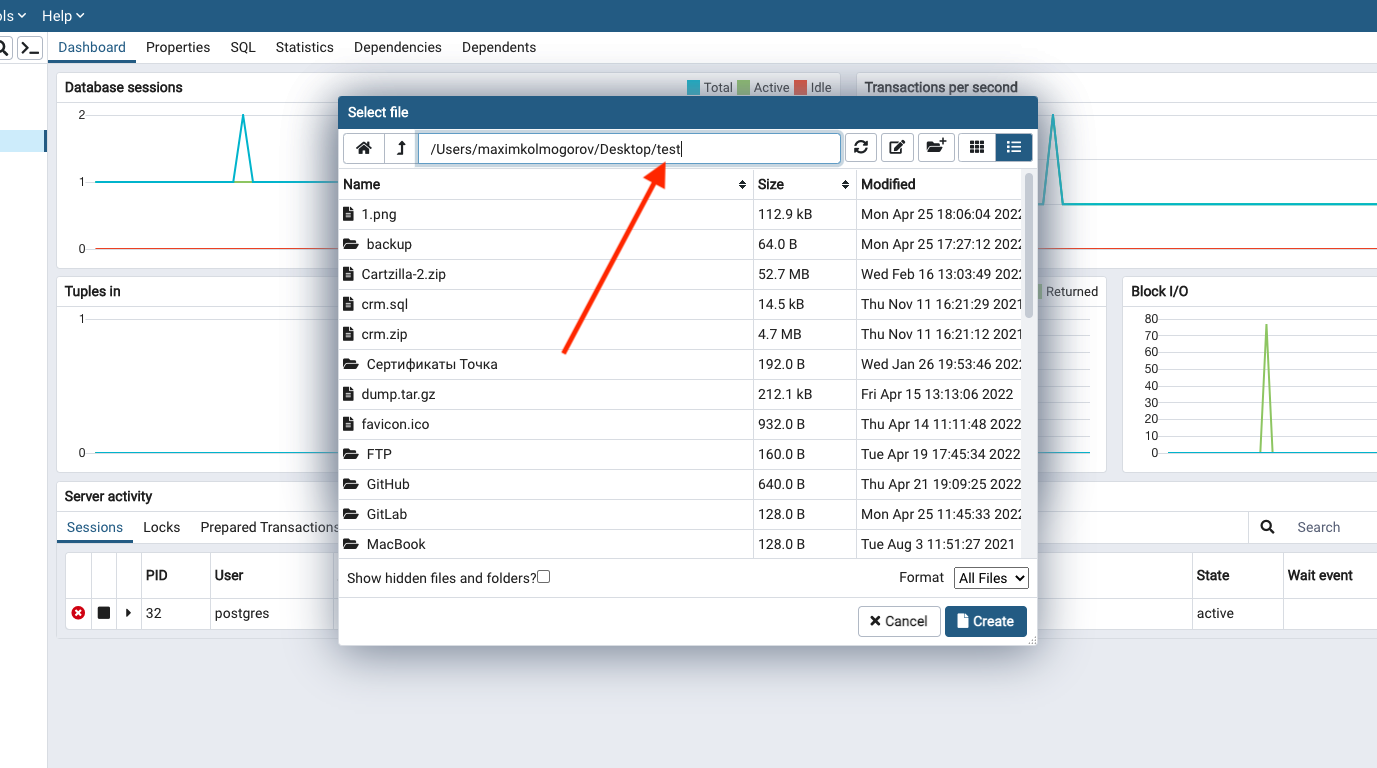Toggle the Idle legend in Database sessions

coord(812,87)
